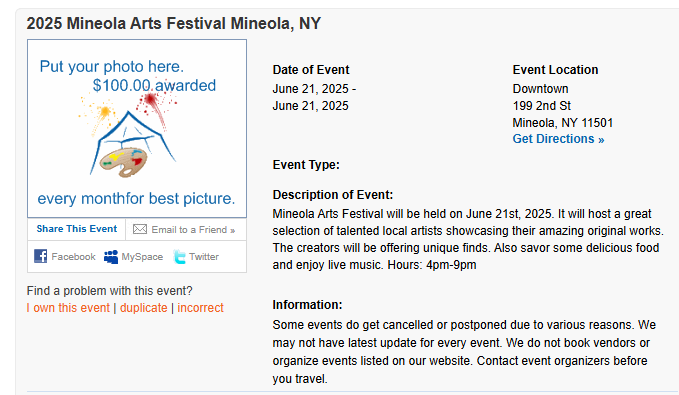Click 'every month for best picture' caption
679x395 pixels.
pos(136,199)
